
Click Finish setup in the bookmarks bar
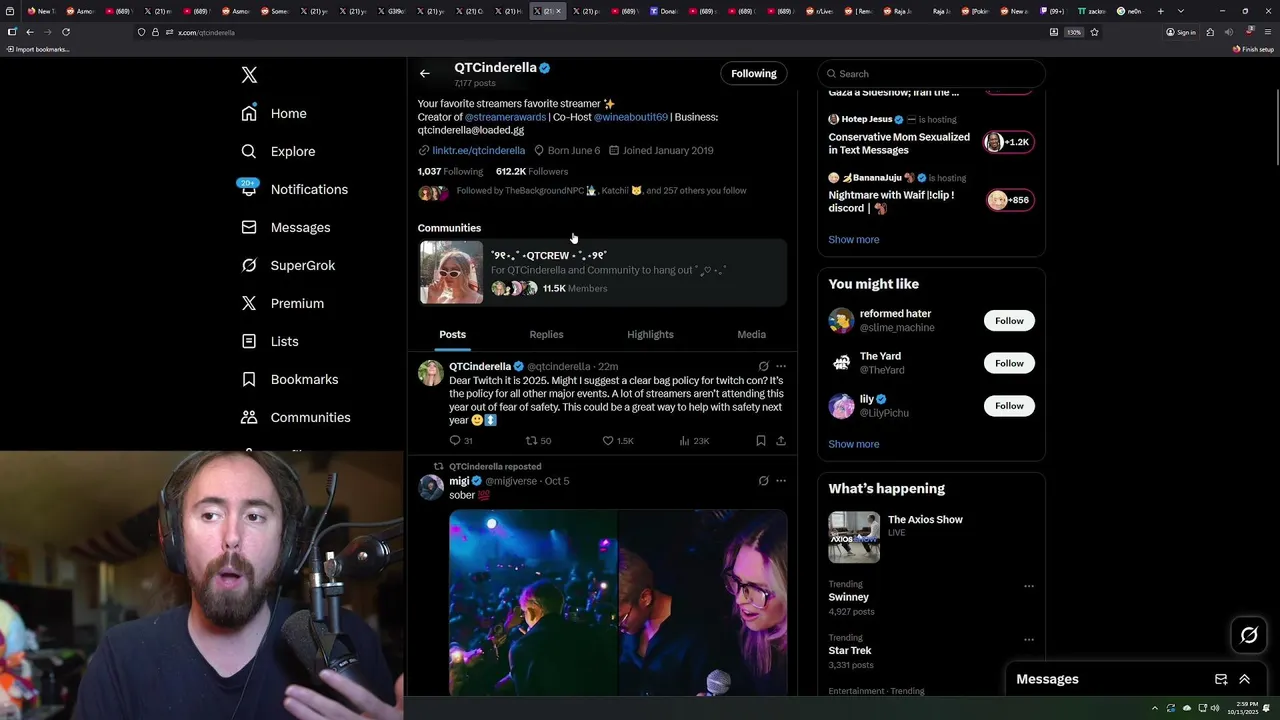pyautogui.click(x=1253, y=49)
